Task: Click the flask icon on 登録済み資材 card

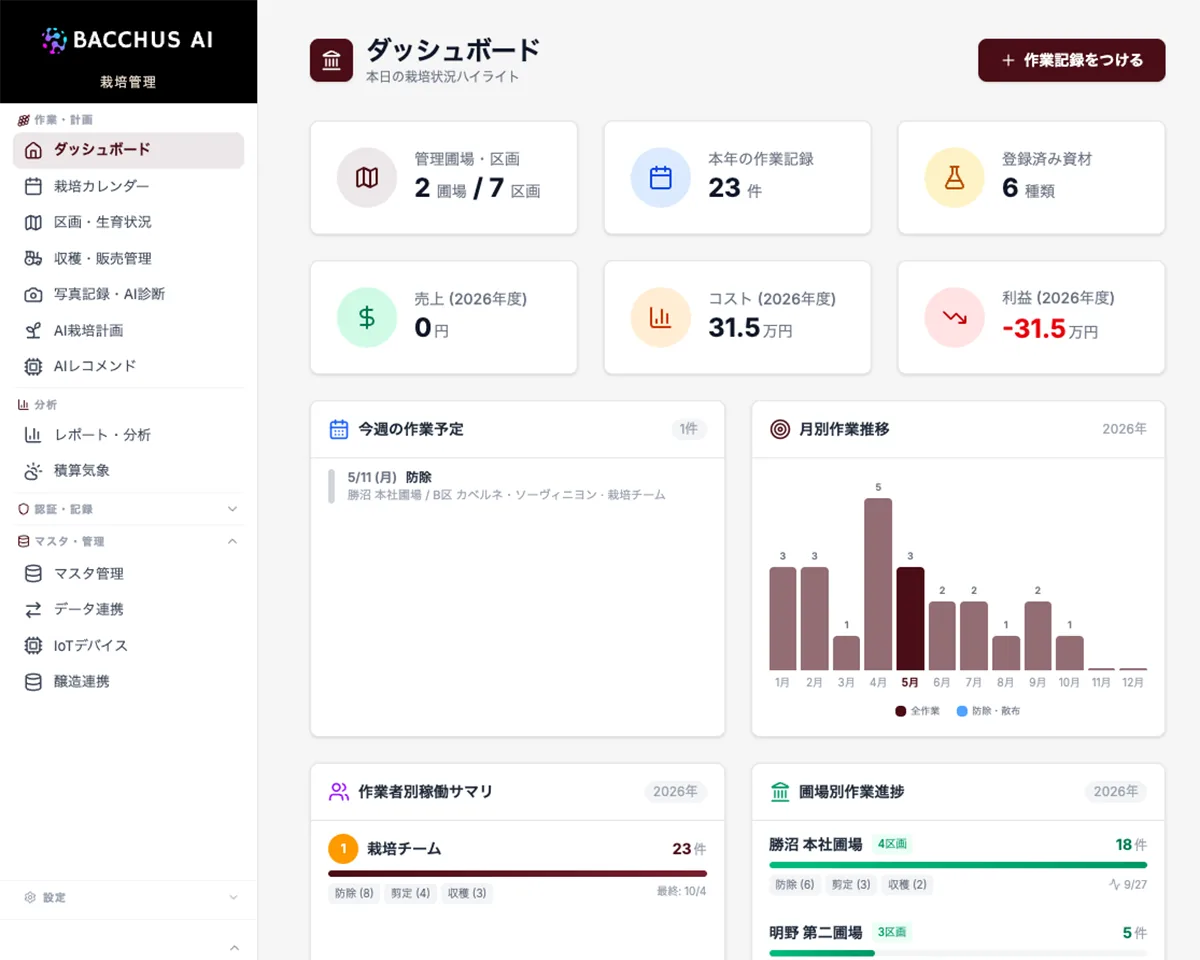Action: 955,178
